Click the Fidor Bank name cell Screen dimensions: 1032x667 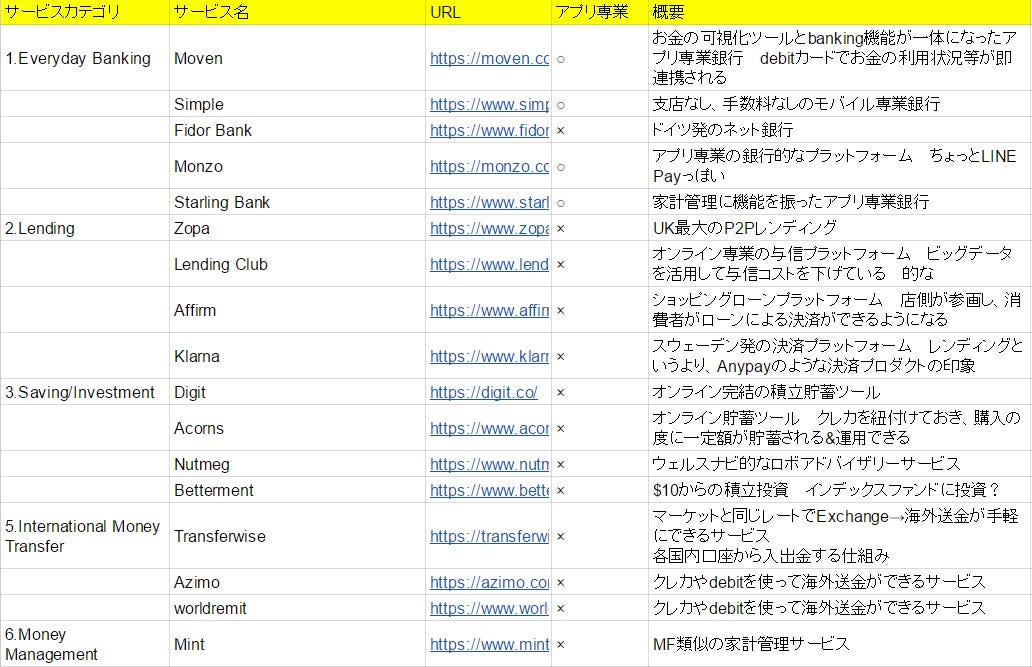point(297,130)
